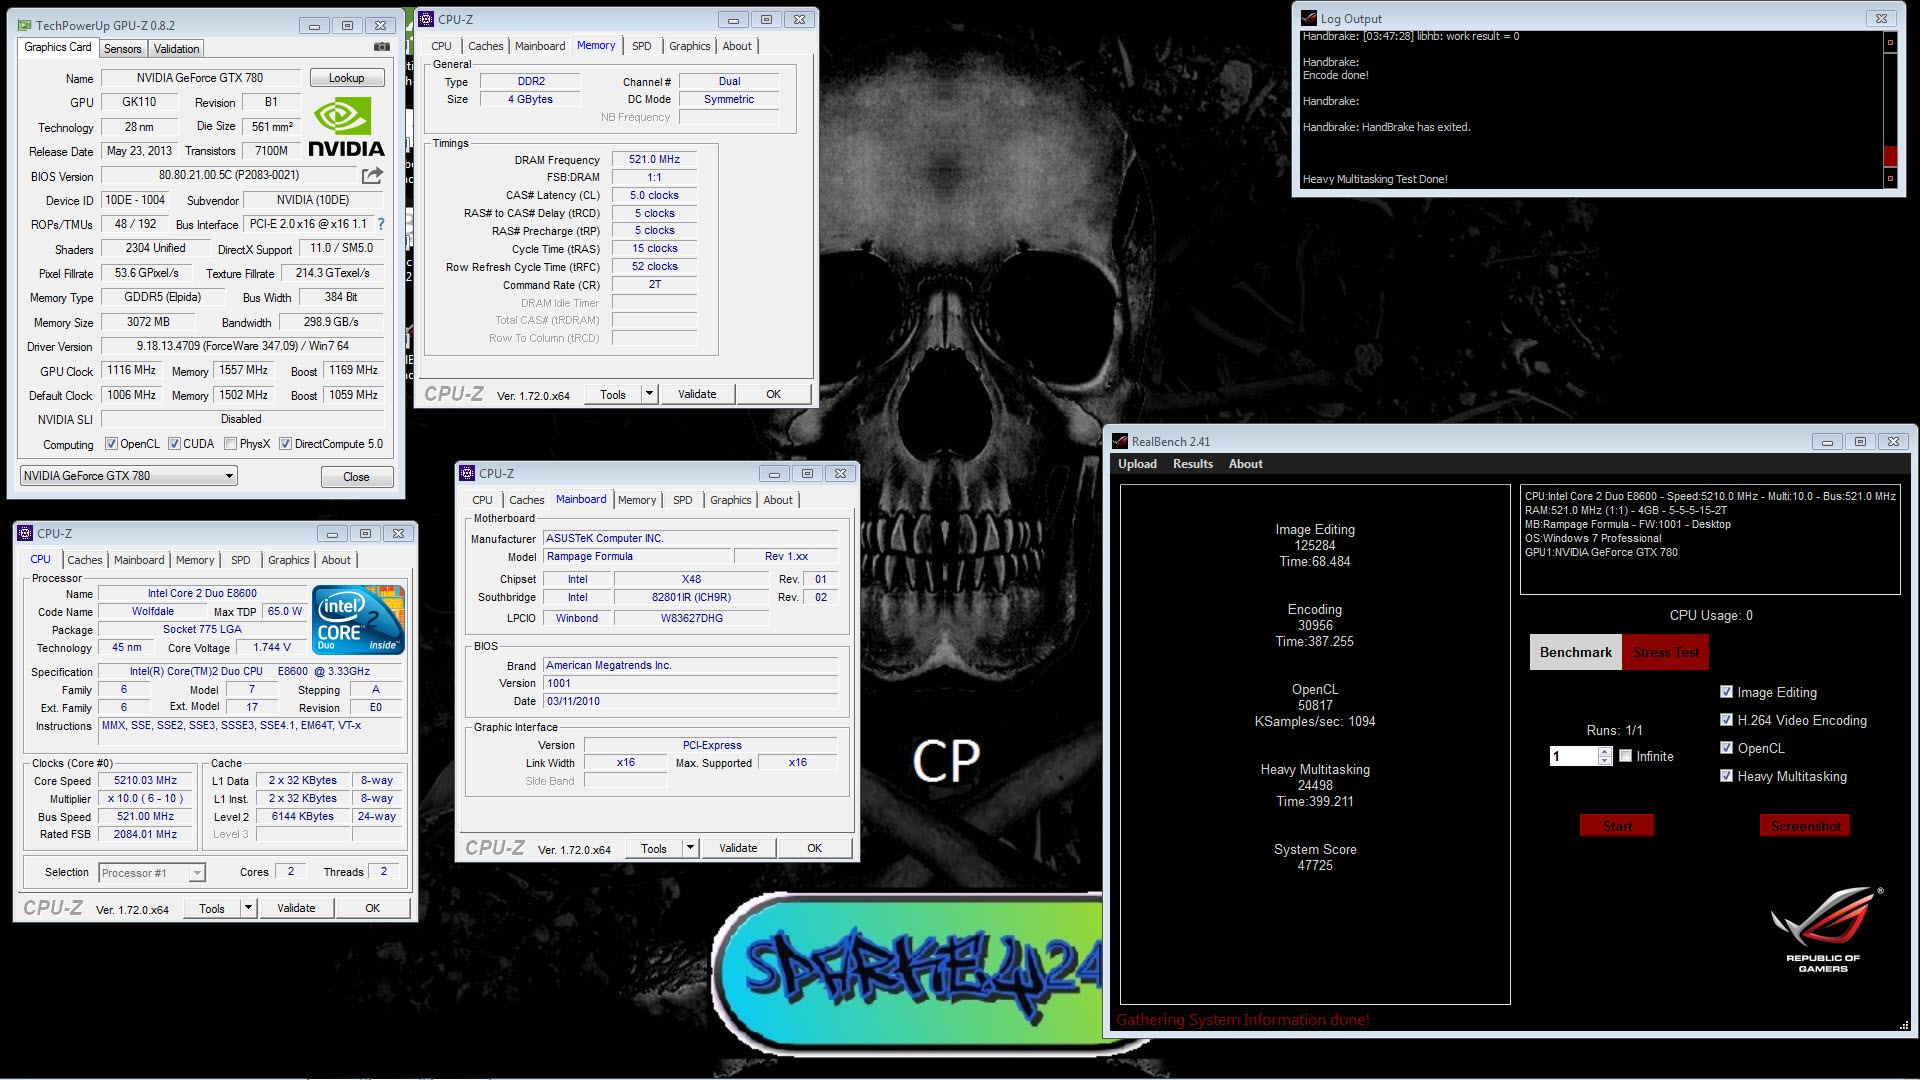This screenshot has width=1920, height=1080.
Task: Click the Log Output scrollbar up arrow
Action: [x=1890, y=43]
